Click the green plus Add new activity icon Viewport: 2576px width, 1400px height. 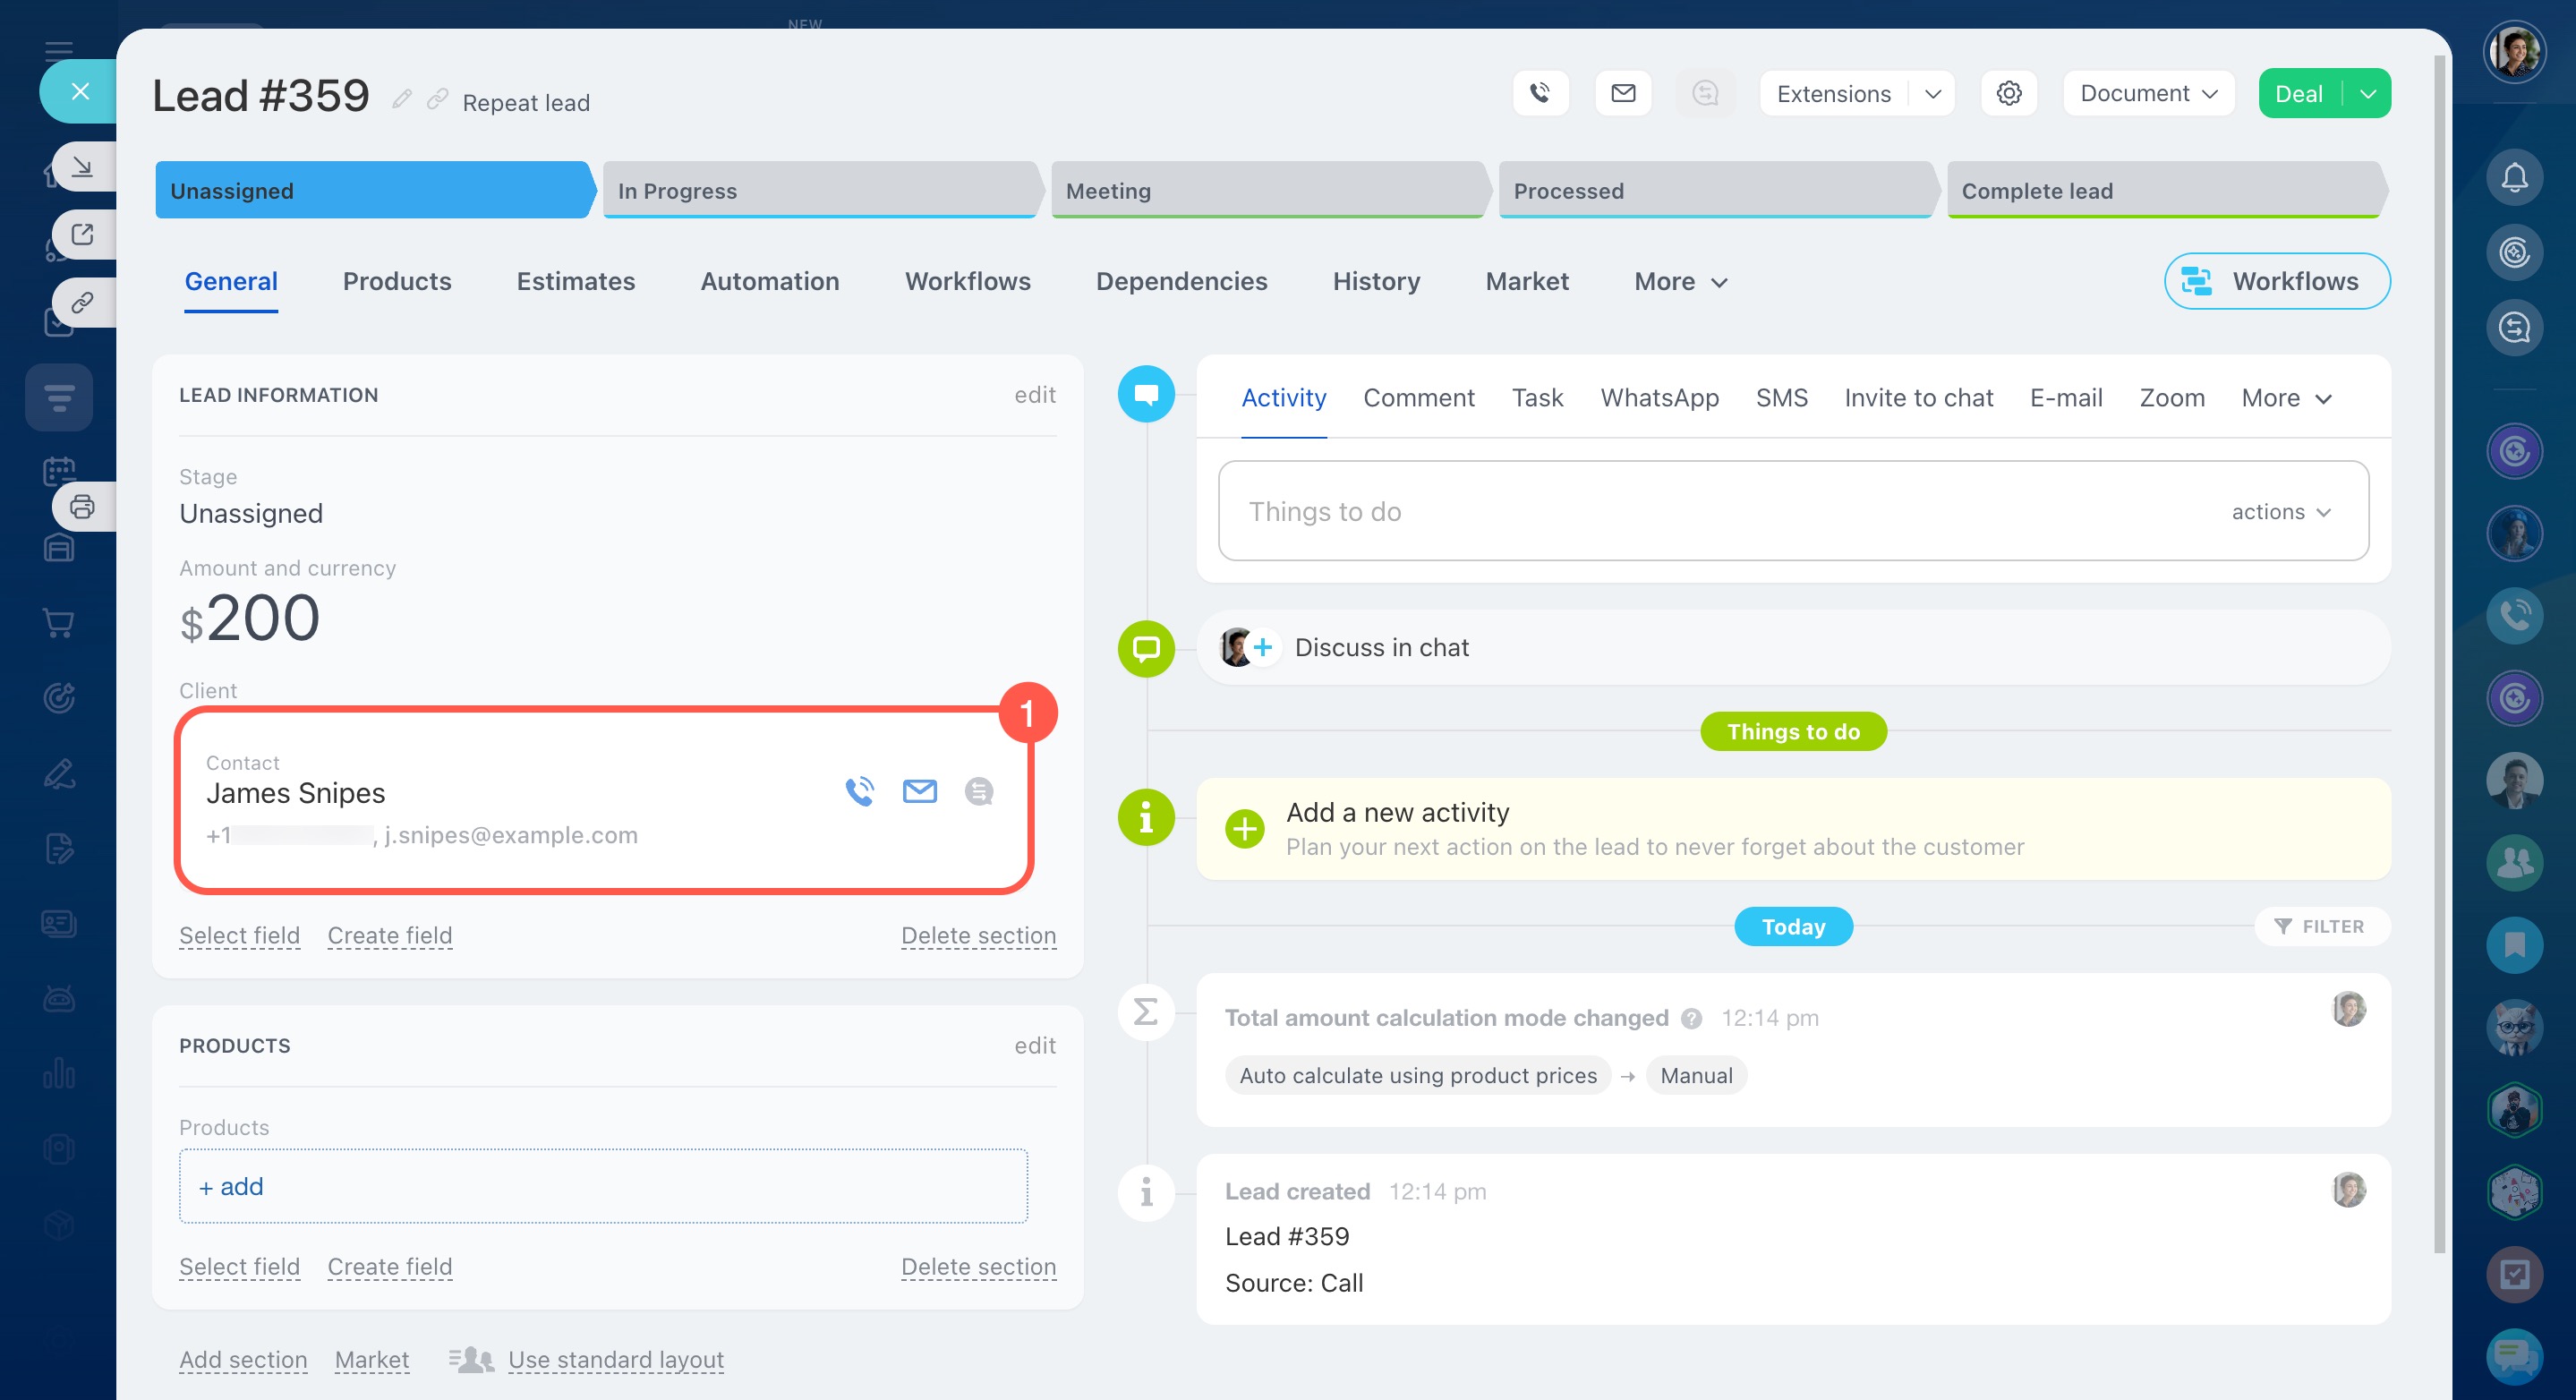coord(1244,828)
